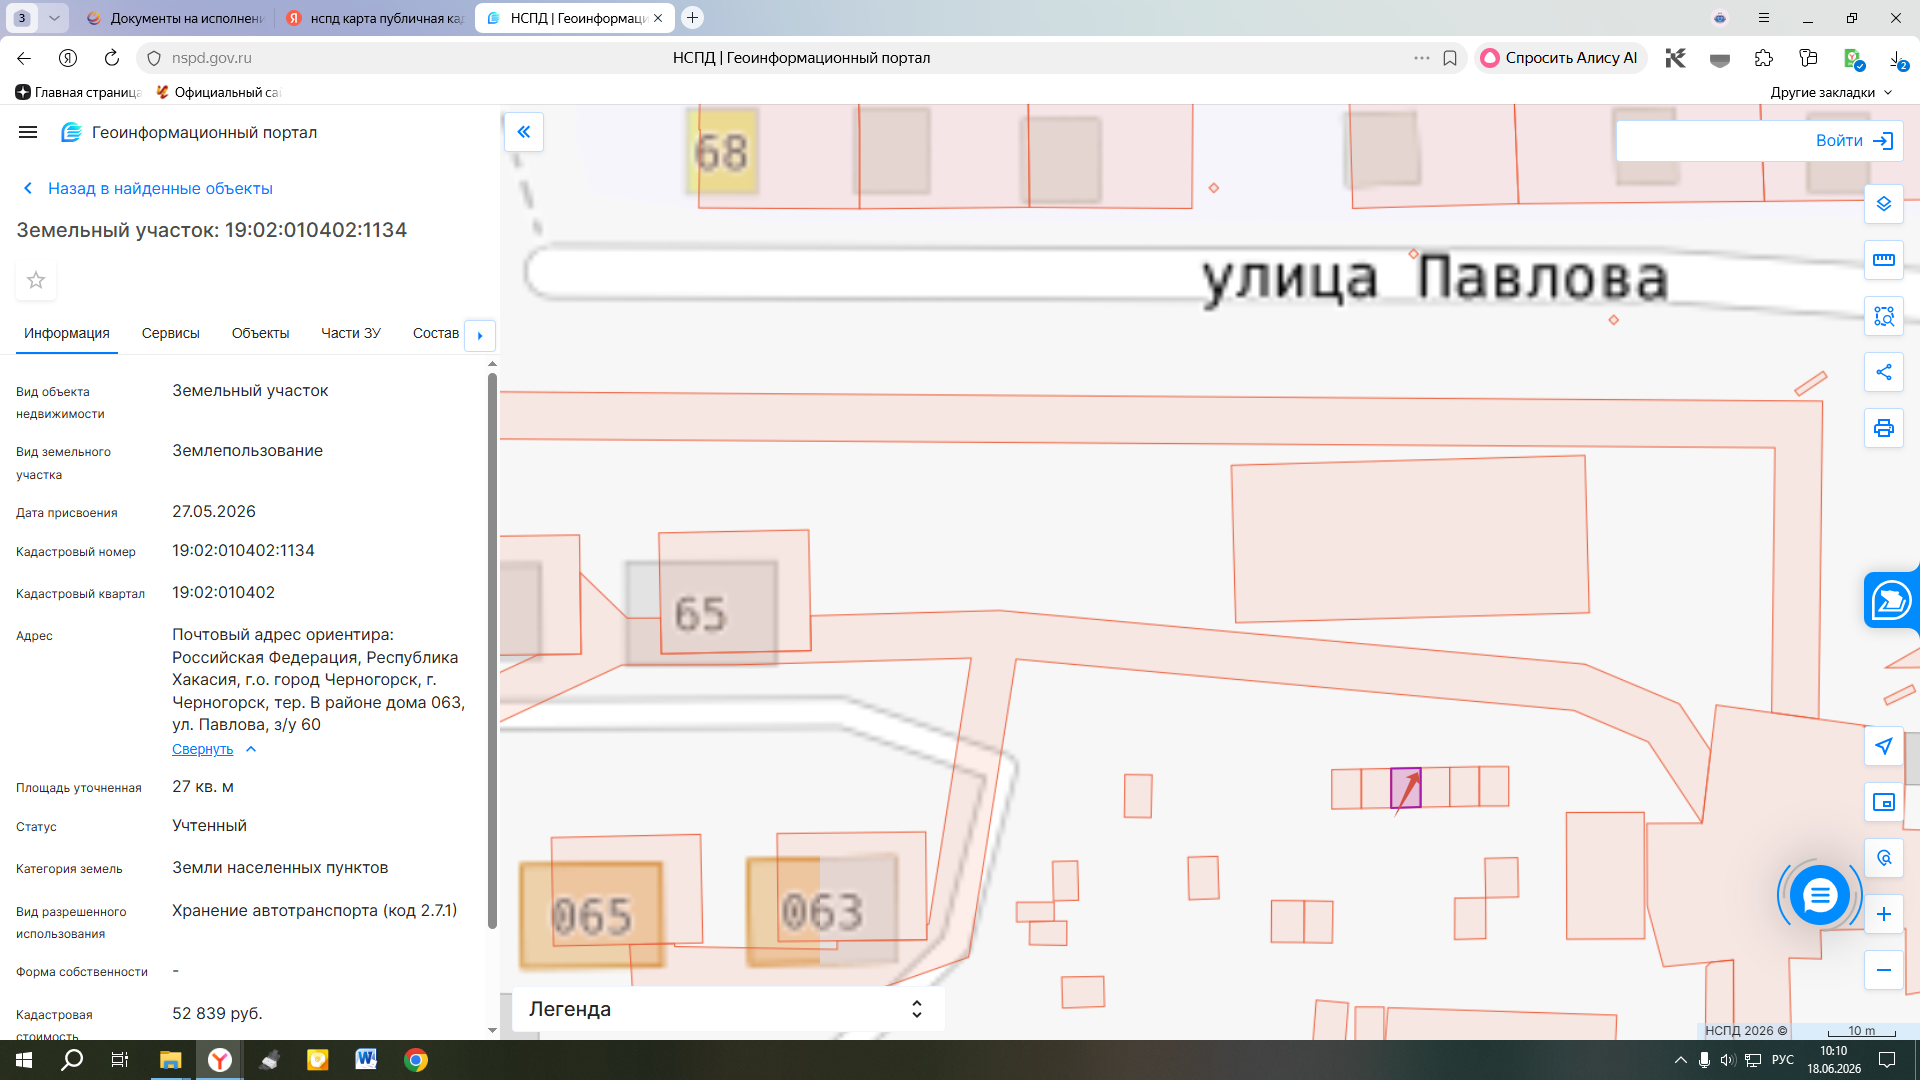Select cadastral number 19:02:010402:1134 value
This screenshot has width=1920, height=1080.
(x=243, y=551)
